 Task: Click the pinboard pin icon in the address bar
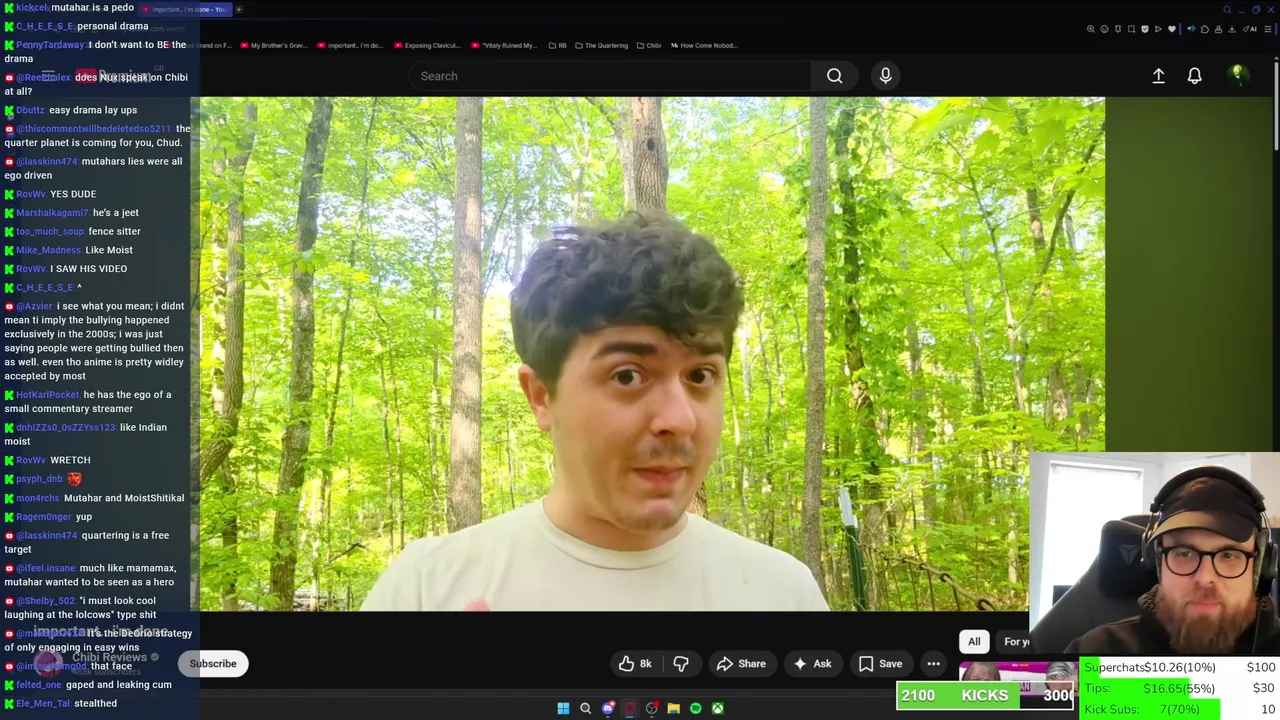[1118, 29]
